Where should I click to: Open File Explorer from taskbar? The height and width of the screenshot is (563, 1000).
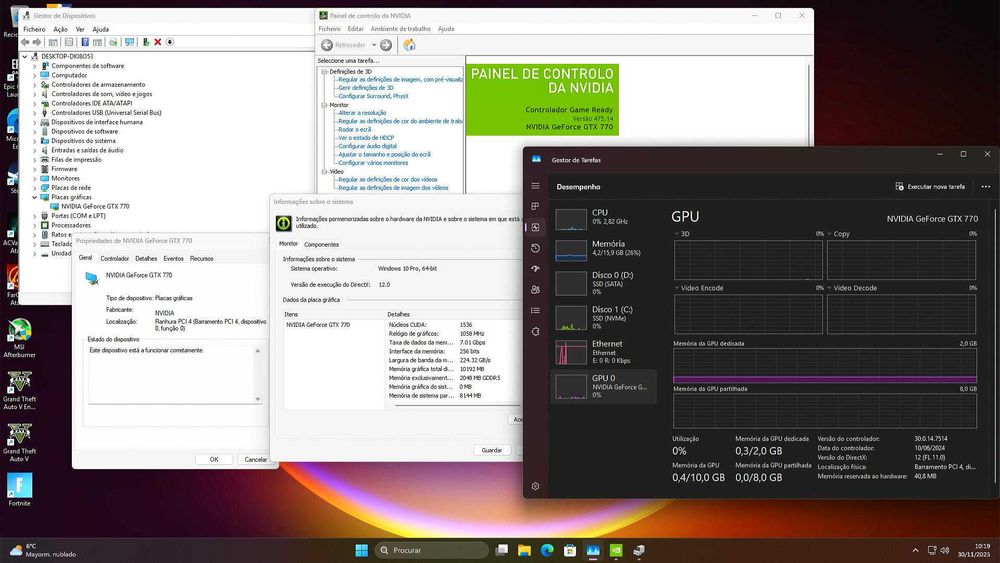524,550
